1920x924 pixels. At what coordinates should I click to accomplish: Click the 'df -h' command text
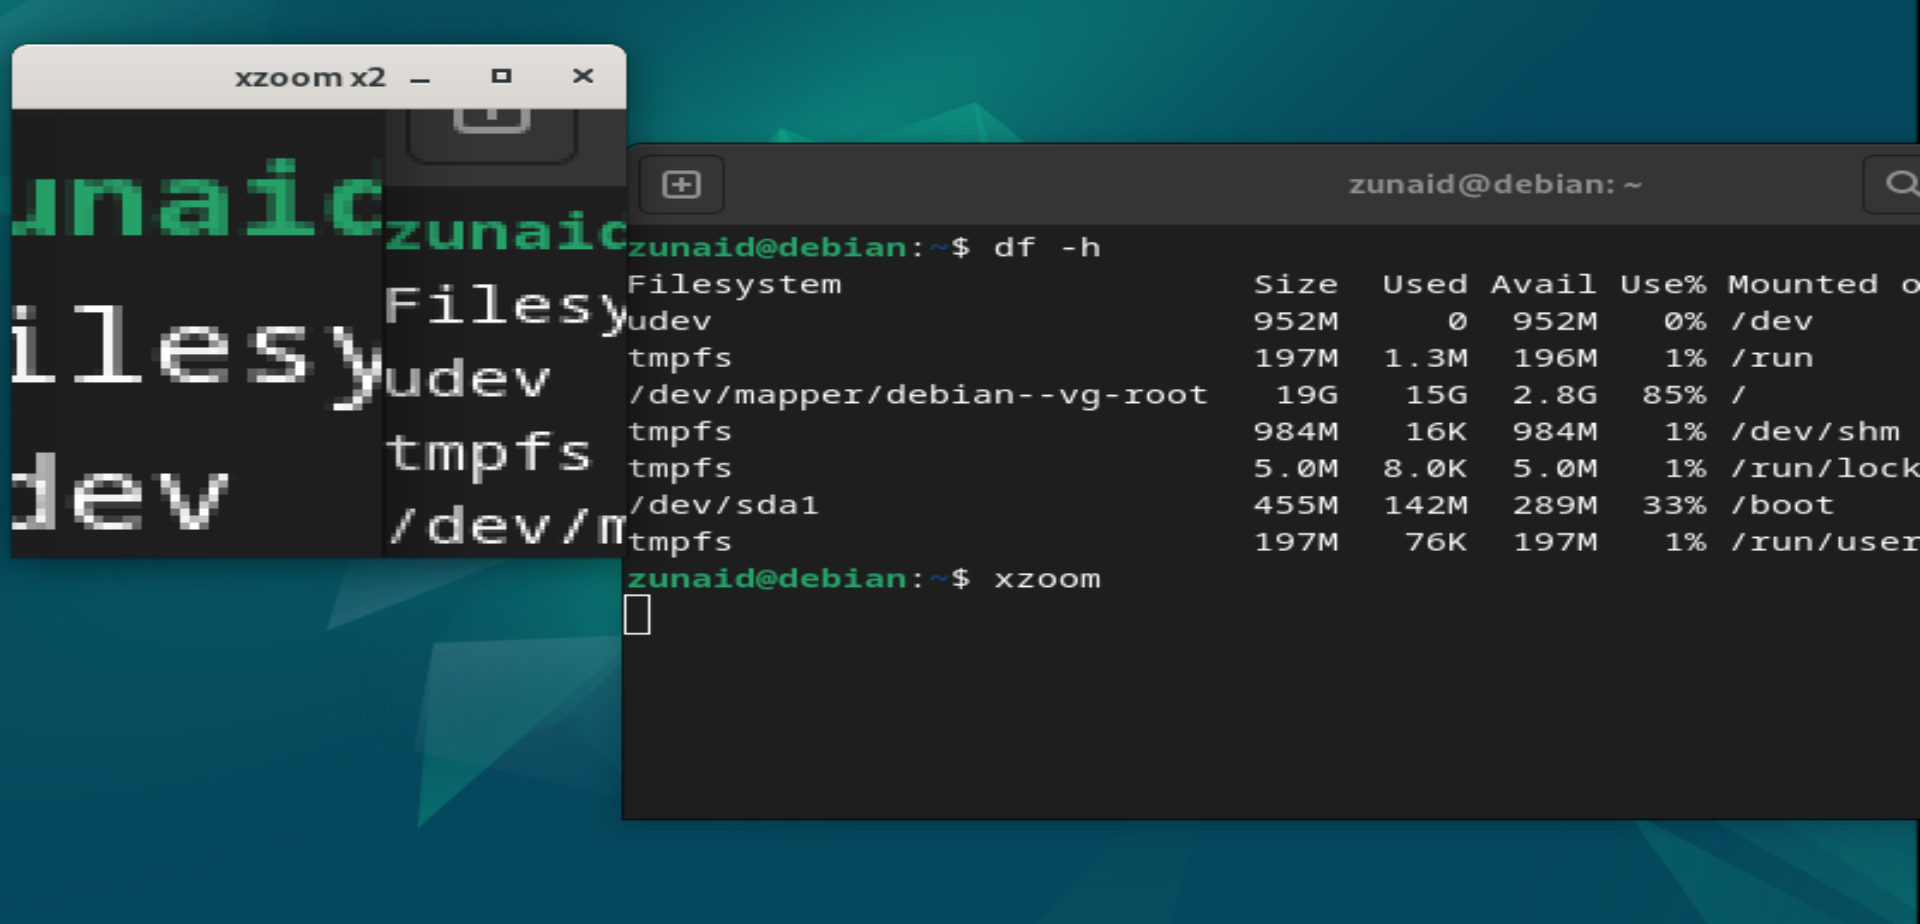[x=1047, y=247]
